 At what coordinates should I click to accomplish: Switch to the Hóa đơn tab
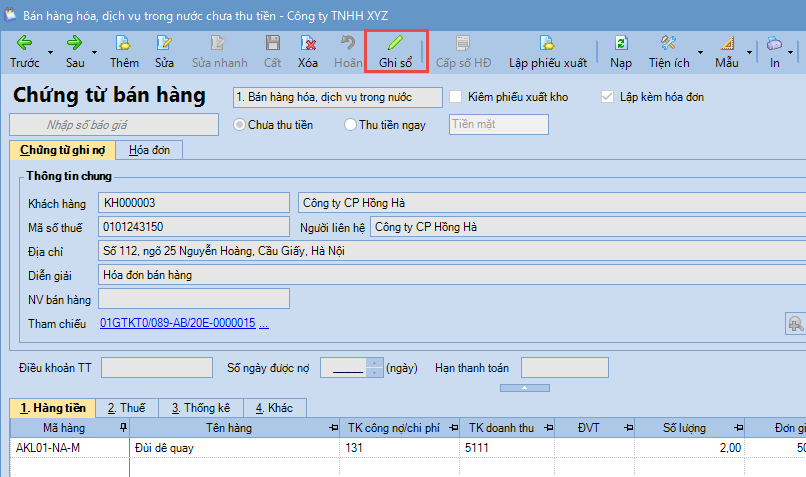click(148, 150)
